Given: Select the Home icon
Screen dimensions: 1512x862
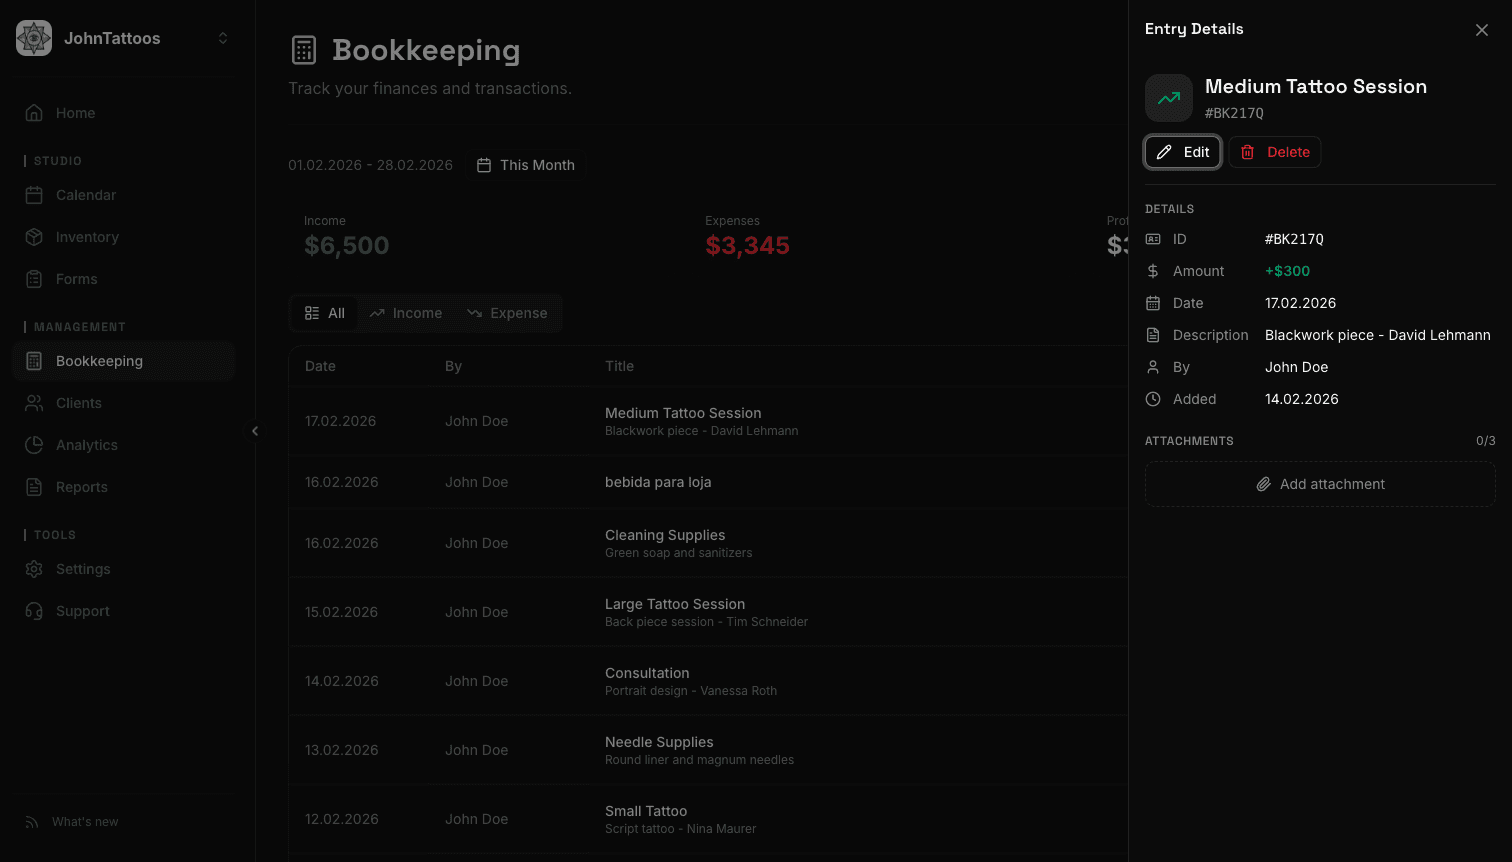Looking at the screenshot, I should point(35,113).
